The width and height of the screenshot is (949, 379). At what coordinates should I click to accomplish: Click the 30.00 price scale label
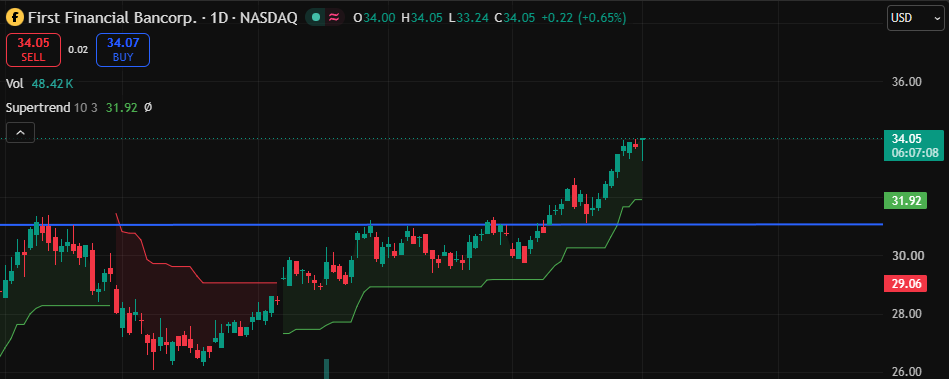[x=909, y=255]
